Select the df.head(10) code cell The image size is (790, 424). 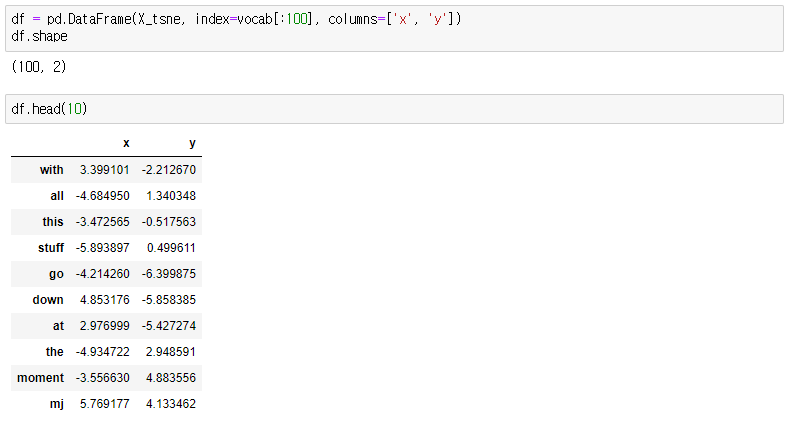pyautogui.click(x=394, y=109)
